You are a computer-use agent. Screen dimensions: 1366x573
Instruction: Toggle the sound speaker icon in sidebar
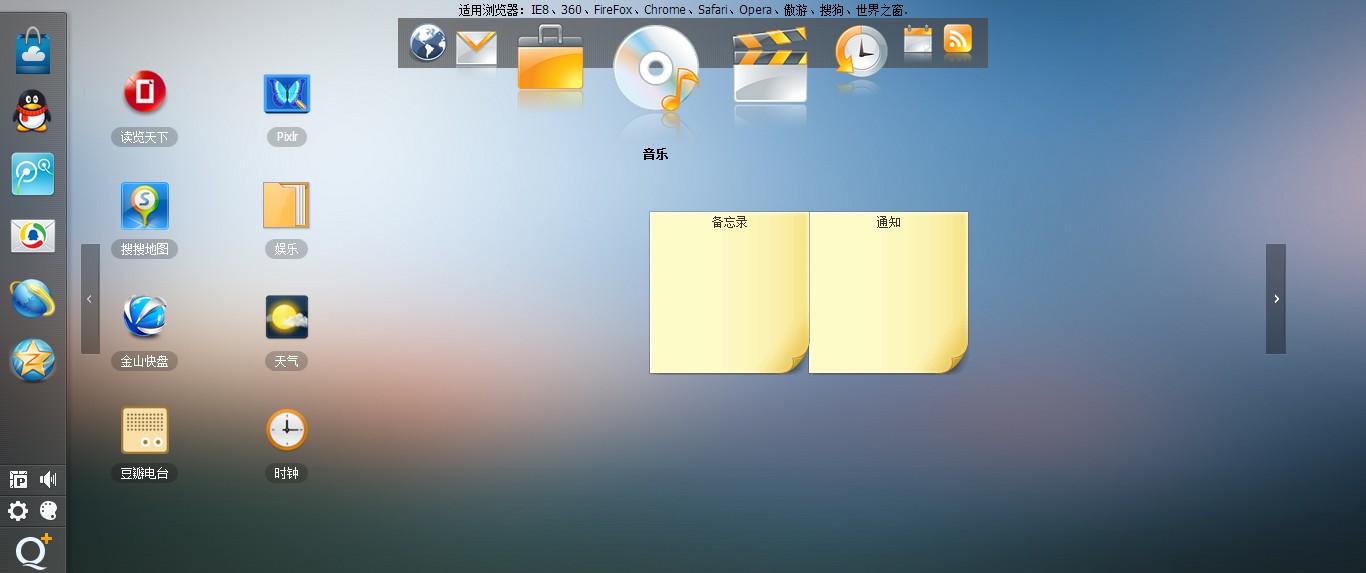point(48,480)
